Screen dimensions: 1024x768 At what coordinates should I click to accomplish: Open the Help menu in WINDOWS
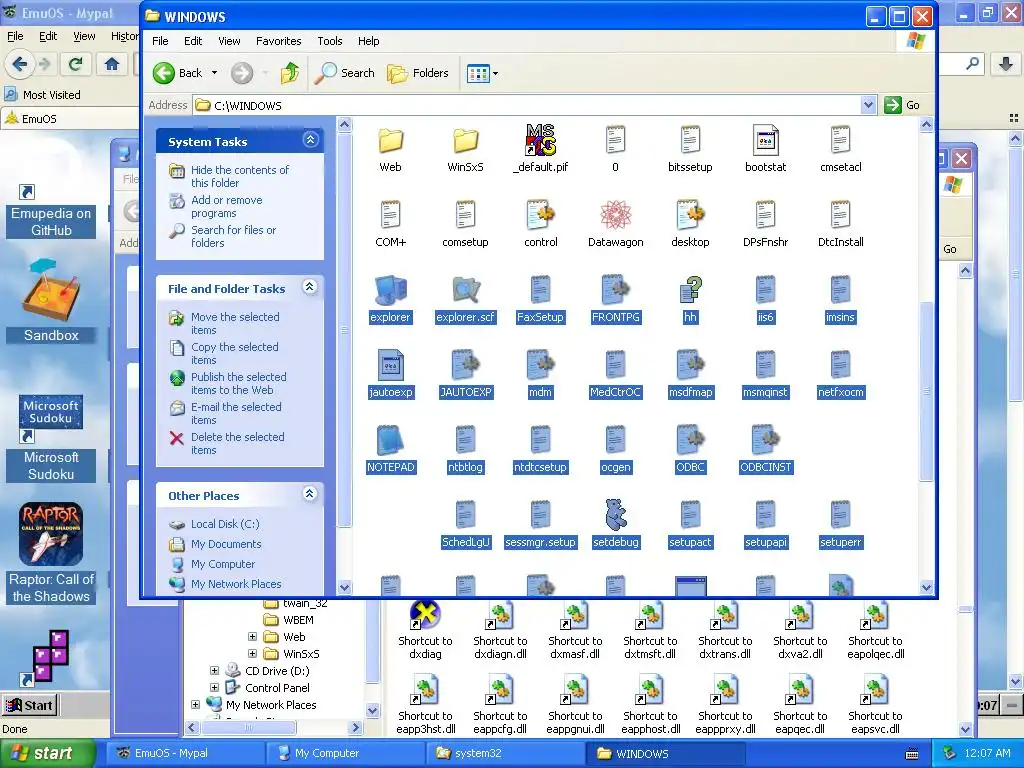click(368, 41)
